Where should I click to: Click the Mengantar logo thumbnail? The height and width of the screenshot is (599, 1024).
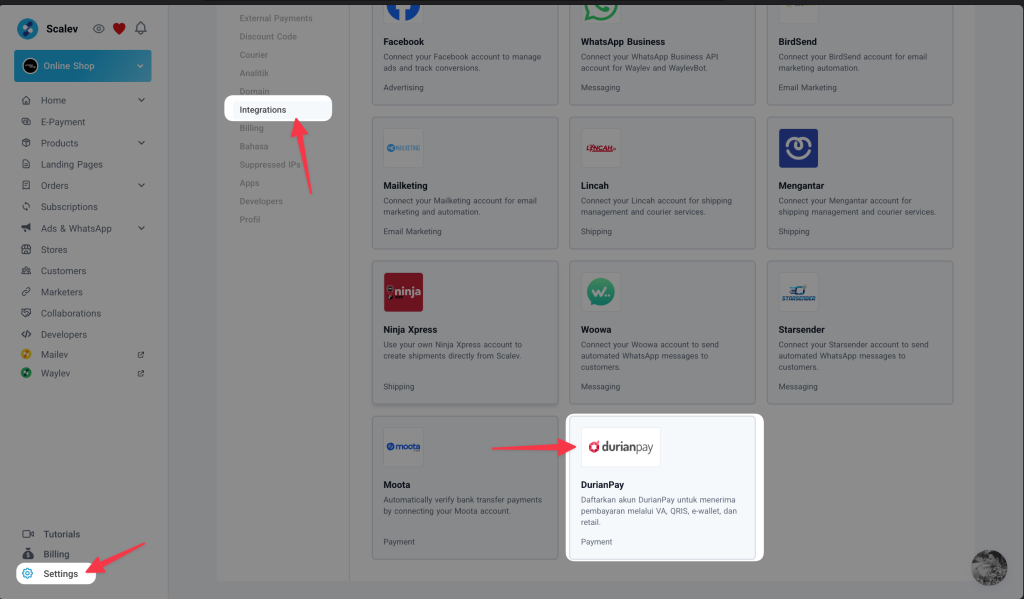point(798,148)
